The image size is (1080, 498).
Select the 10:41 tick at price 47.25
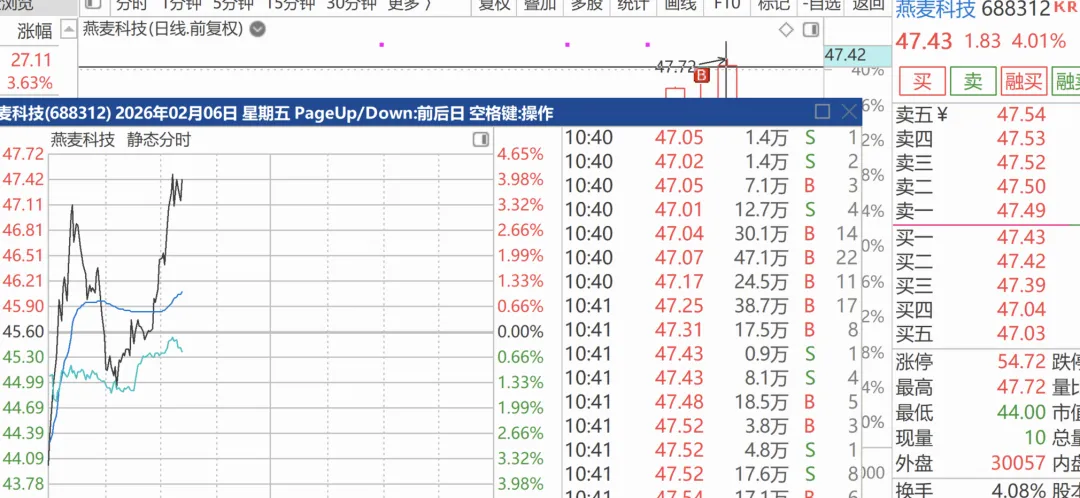pyautogui.click(x=712, y=306)
